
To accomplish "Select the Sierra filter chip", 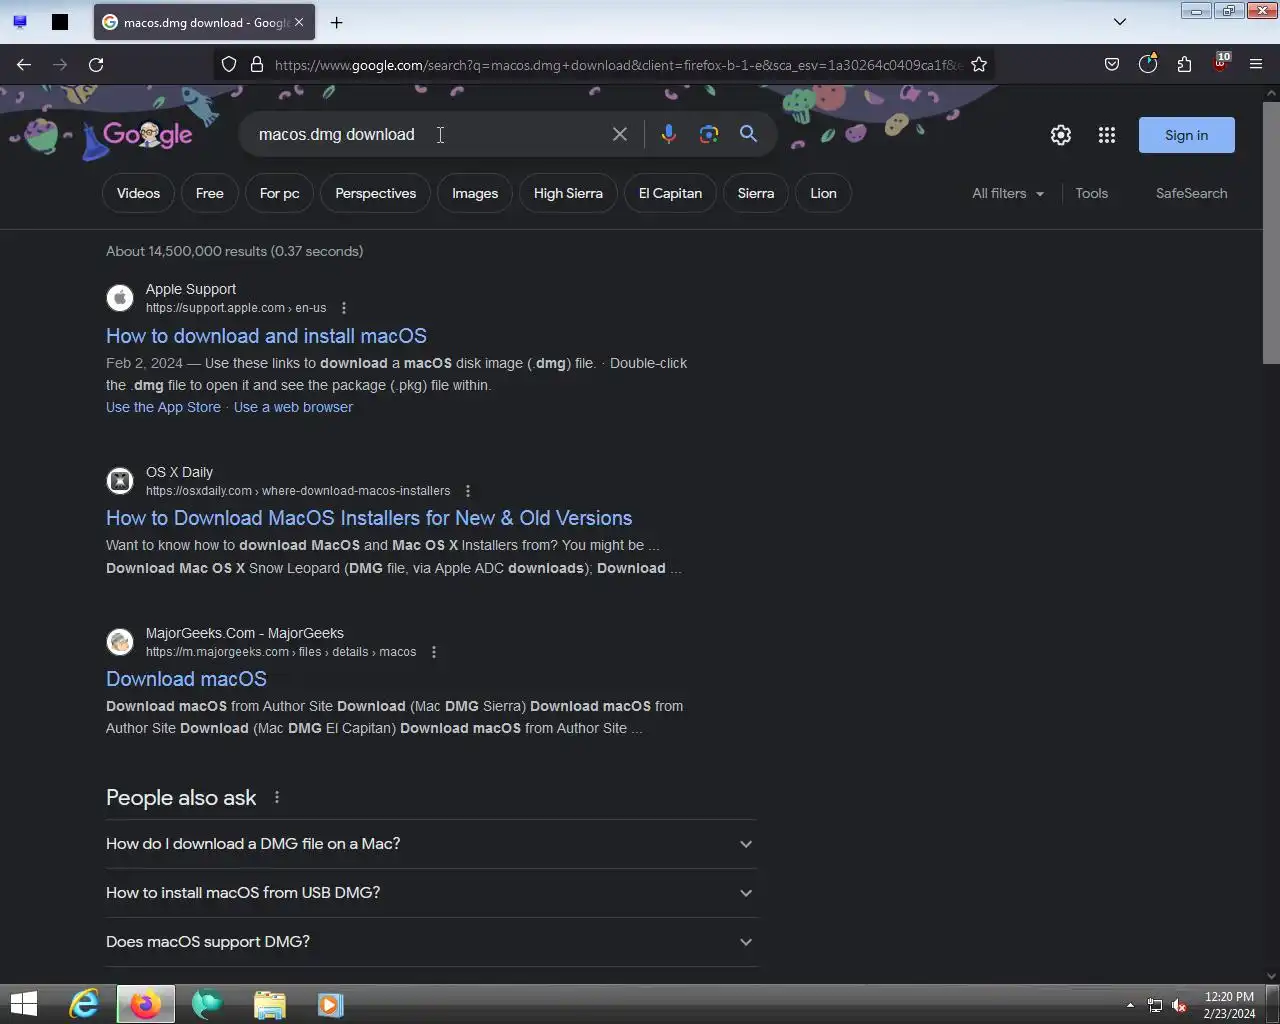I will click(756, 193).
